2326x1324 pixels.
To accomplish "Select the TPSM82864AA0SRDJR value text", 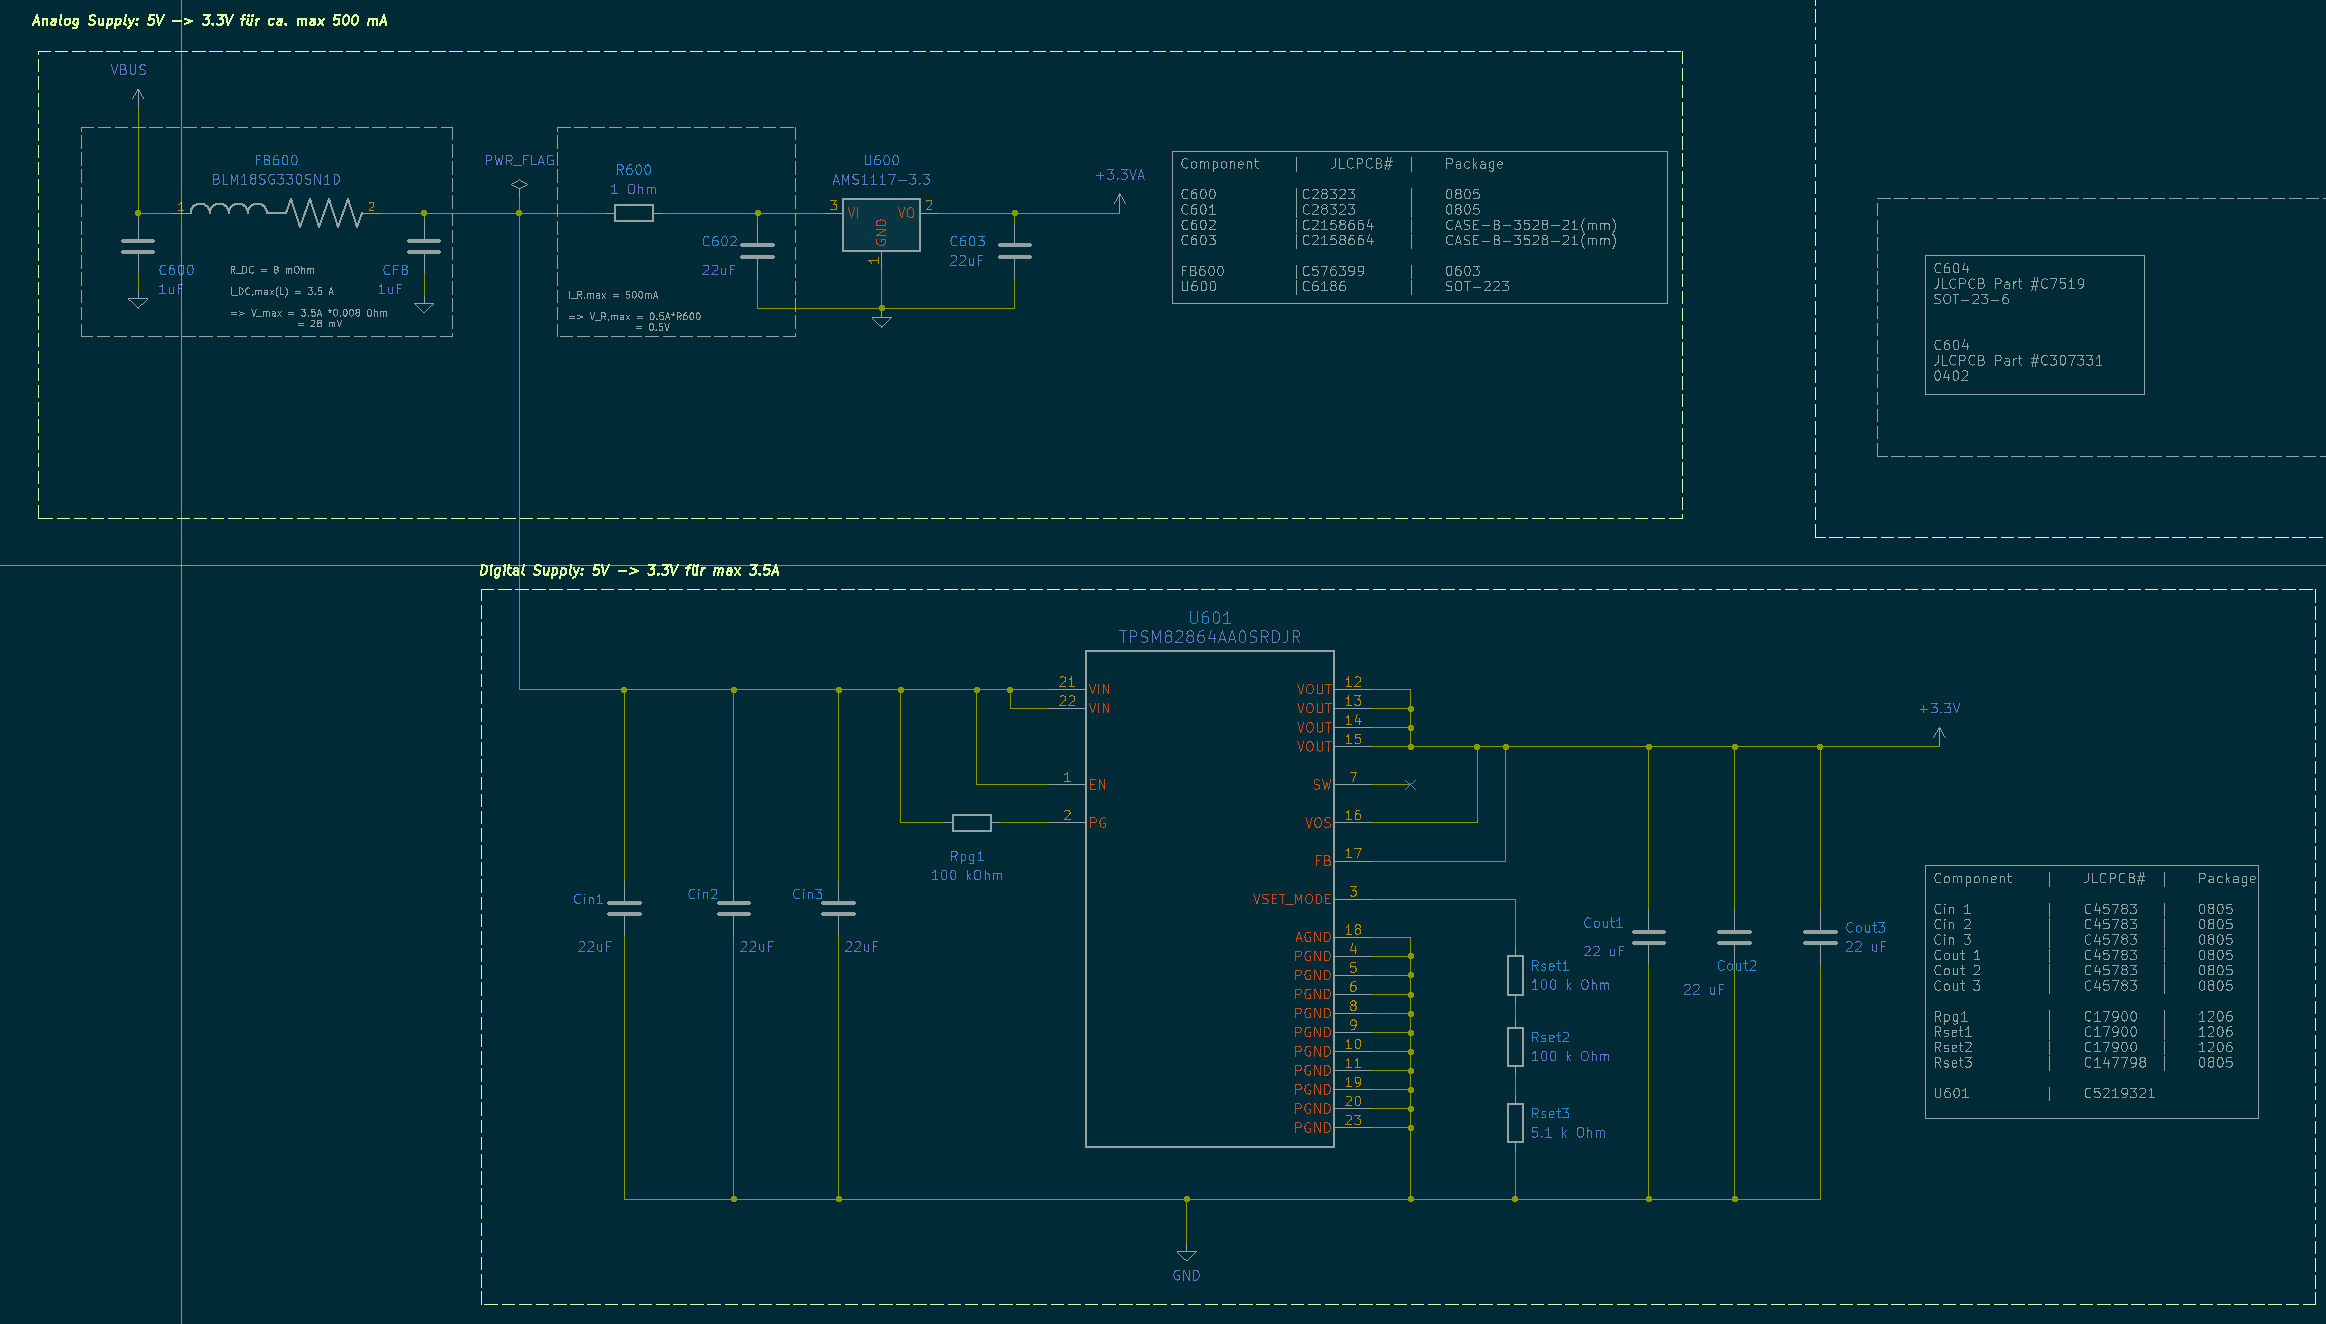I will [1209, 637].
